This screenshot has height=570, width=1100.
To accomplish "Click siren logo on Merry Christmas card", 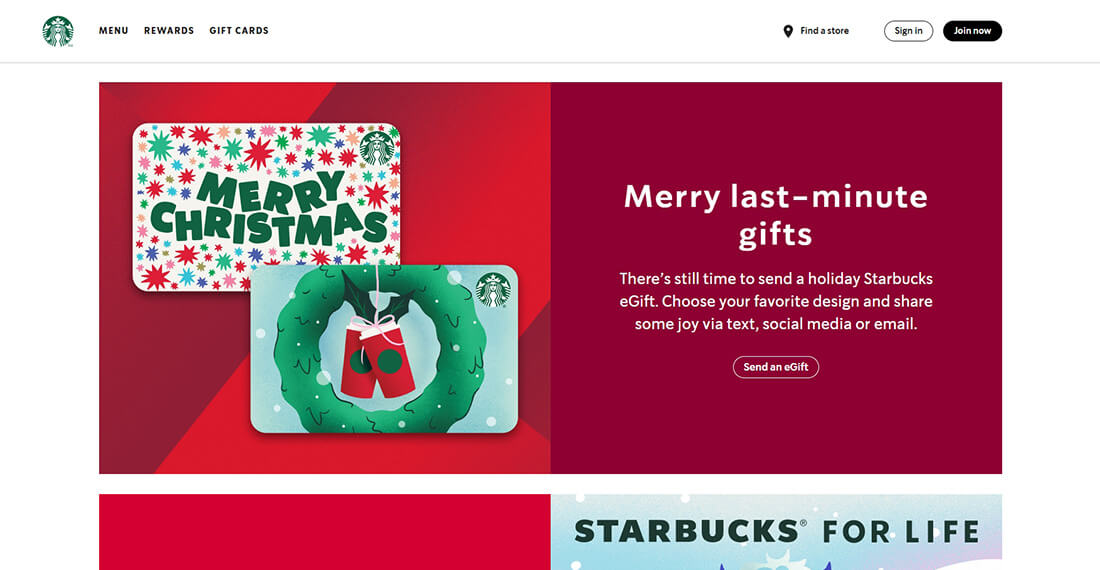I will tap(377, 147).
